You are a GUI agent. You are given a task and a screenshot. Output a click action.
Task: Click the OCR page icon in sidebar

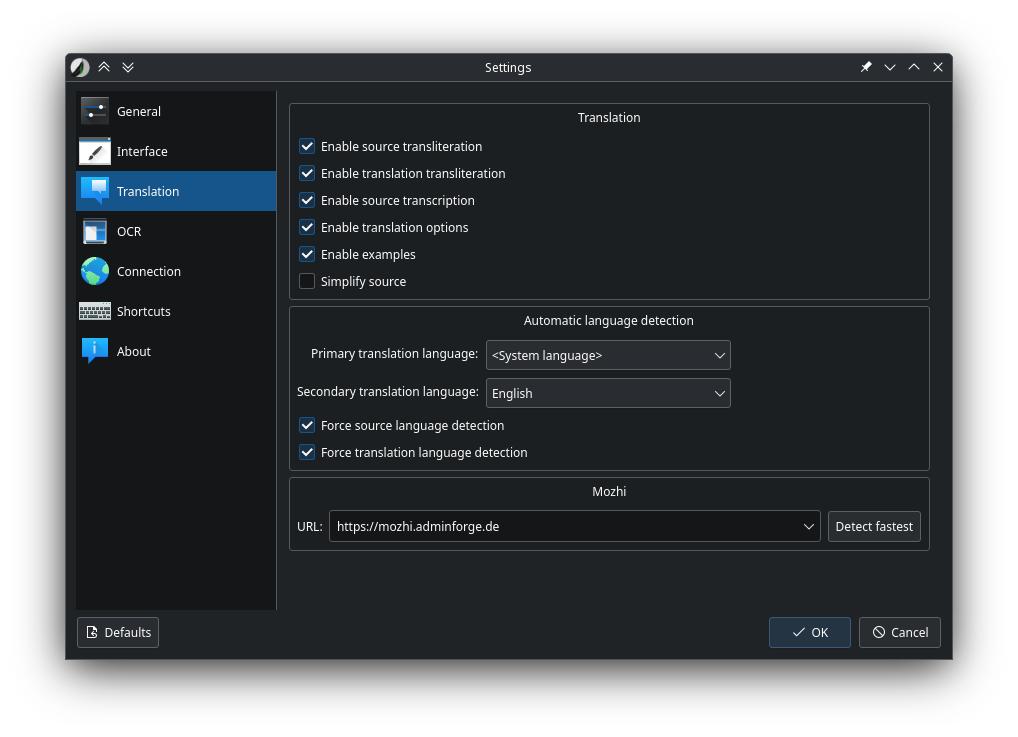click(x=95, y=231)
